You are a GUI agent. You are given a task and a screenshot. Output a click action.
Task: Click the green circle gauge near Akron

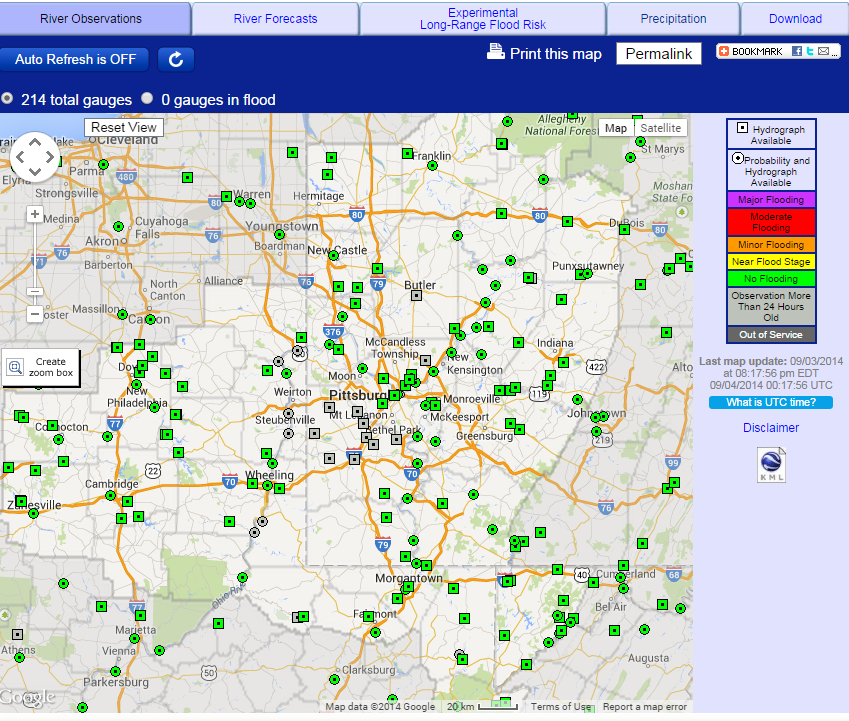tap(119, 226)
